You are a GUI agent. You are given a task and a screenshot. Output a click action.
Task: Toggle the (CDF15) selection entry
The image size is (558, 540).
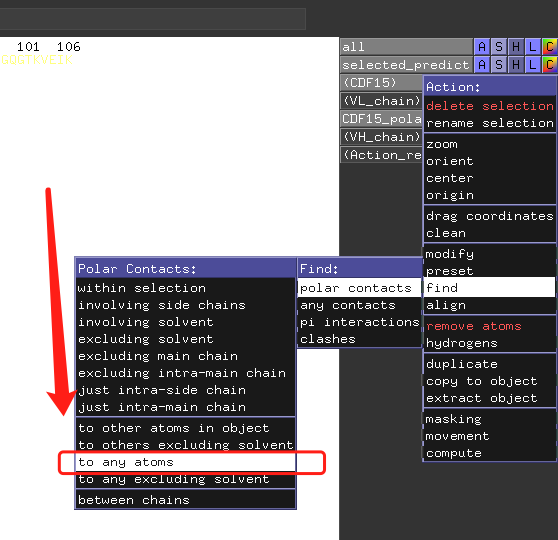click(x=381, y=83)
